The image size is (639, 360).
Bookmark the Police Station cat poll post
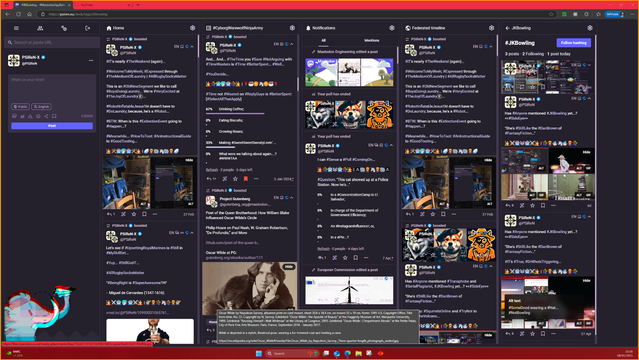coord(355,258)
